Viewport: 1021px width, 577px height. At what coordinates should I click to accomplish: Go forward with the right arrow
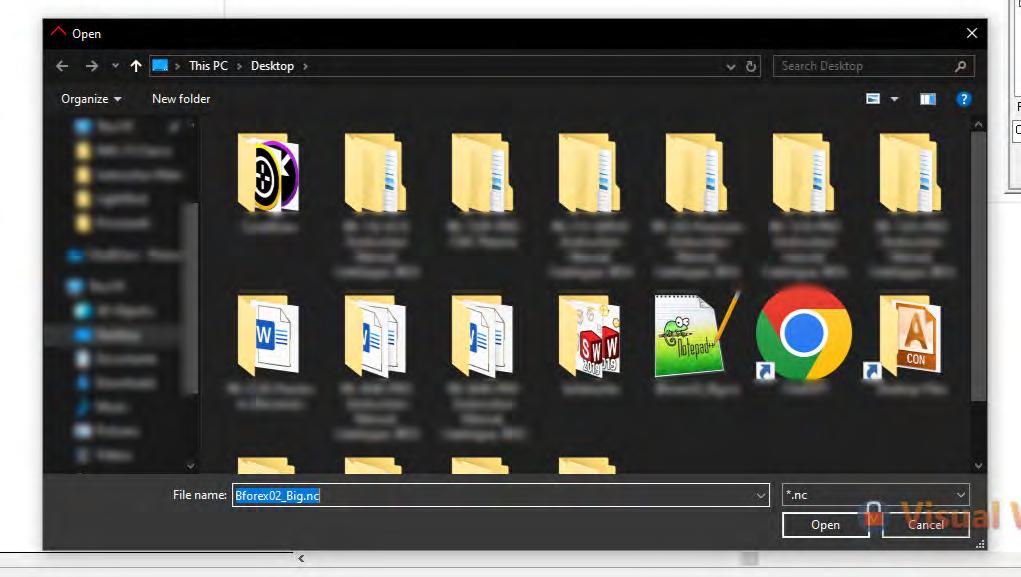coord(92,66)
